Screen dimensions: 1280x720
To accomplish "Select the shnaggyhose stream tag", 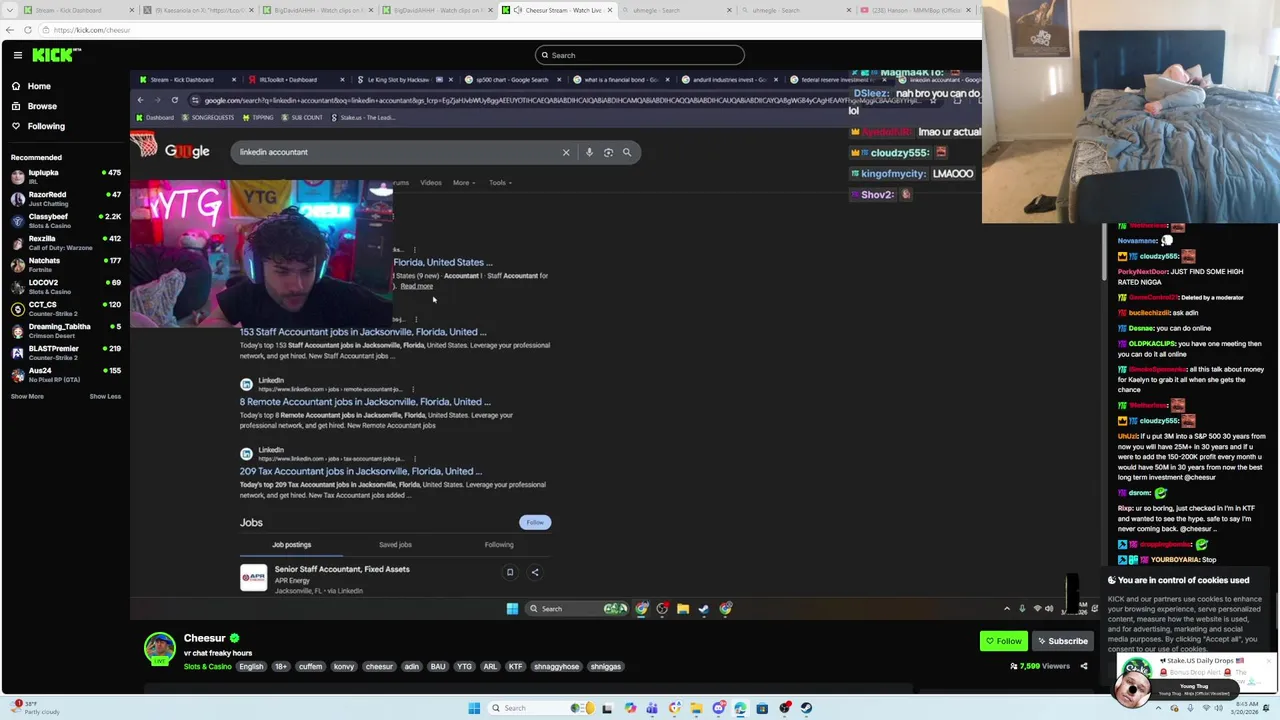I will pos(556,667).
